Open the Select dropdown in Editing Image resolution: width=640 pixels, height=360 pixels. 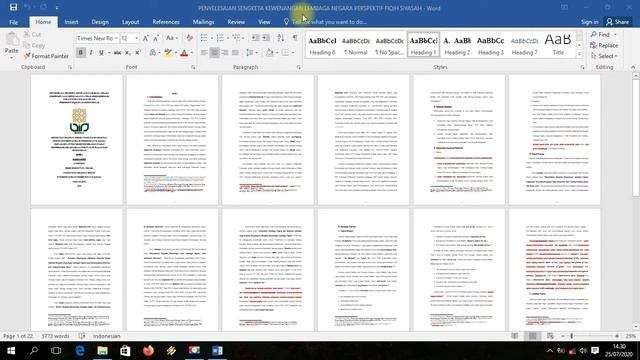click(604, 56)
